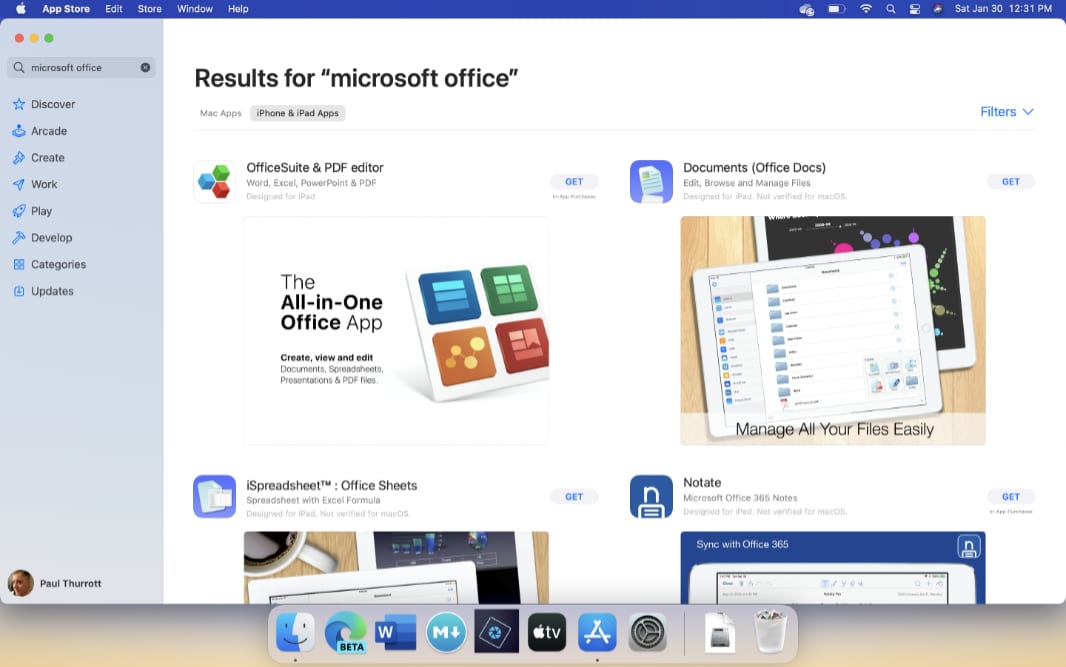
Task: Get iSpreadsheet Office Sheets
Action: point(574,497)
